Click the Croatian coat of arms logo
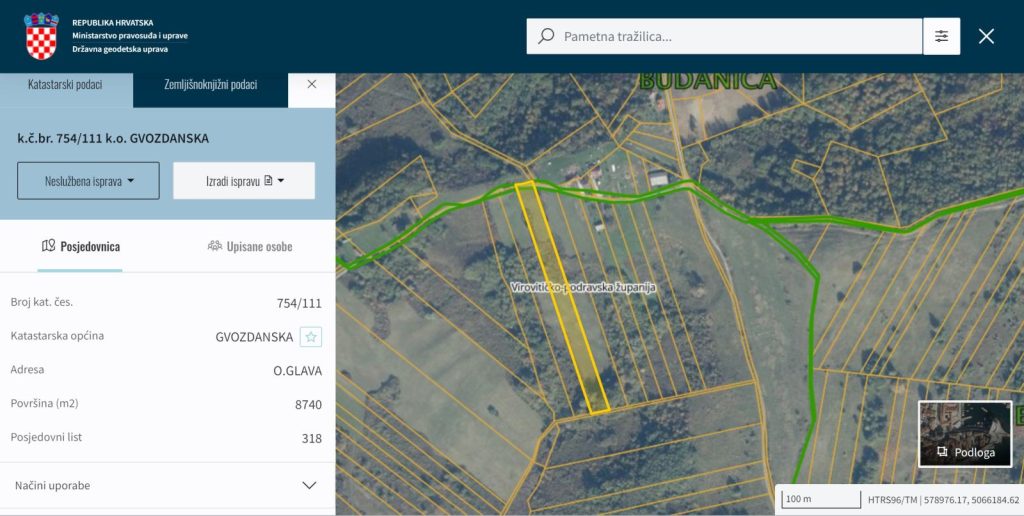 [x=41, y=36]
